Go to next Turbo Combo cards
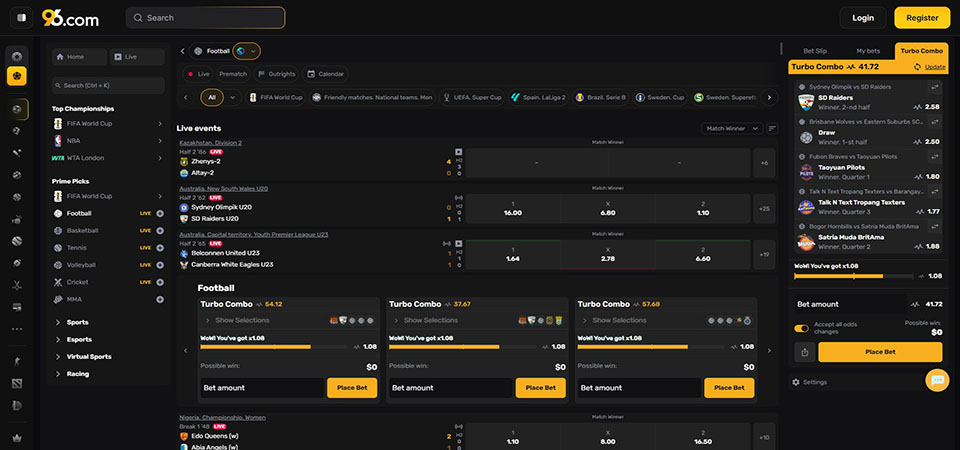The height and width of the screenshot is (450, 960). pos(770,351)
